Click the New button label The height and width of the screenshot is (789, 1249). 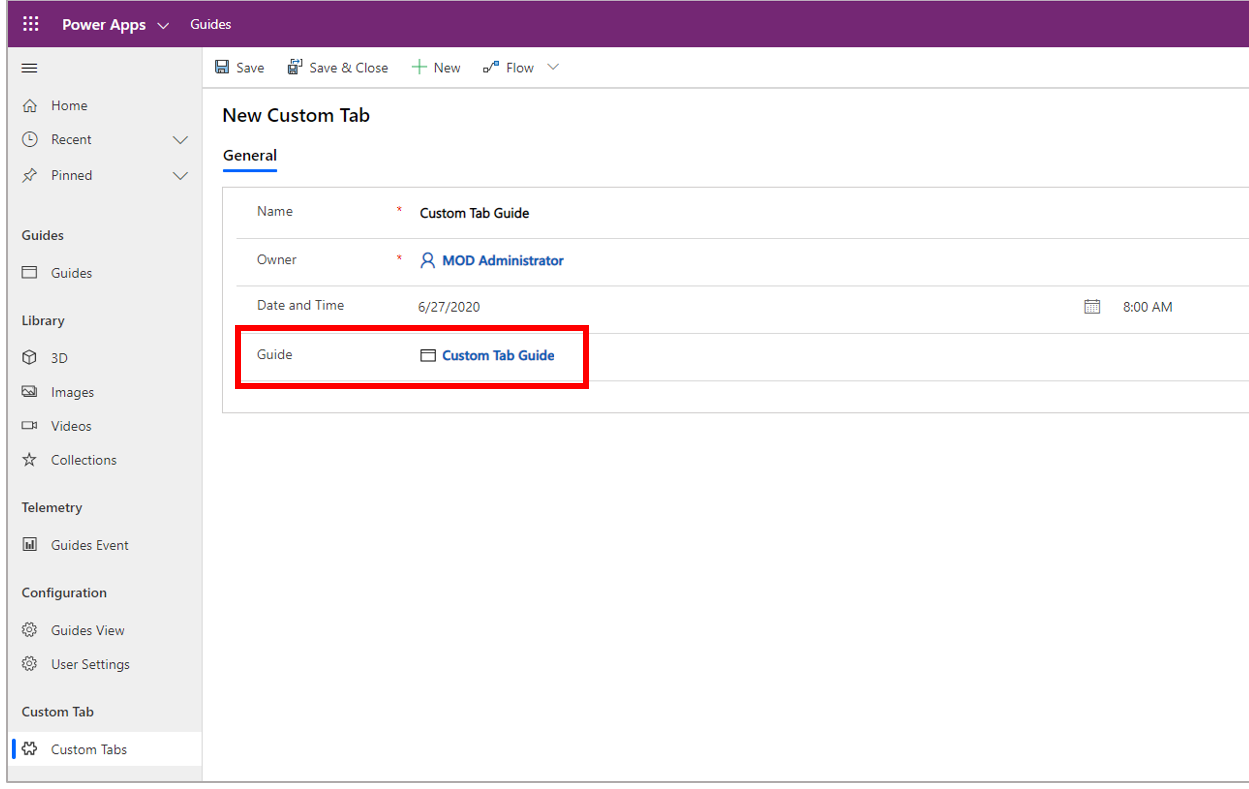[x=447, y=68]
